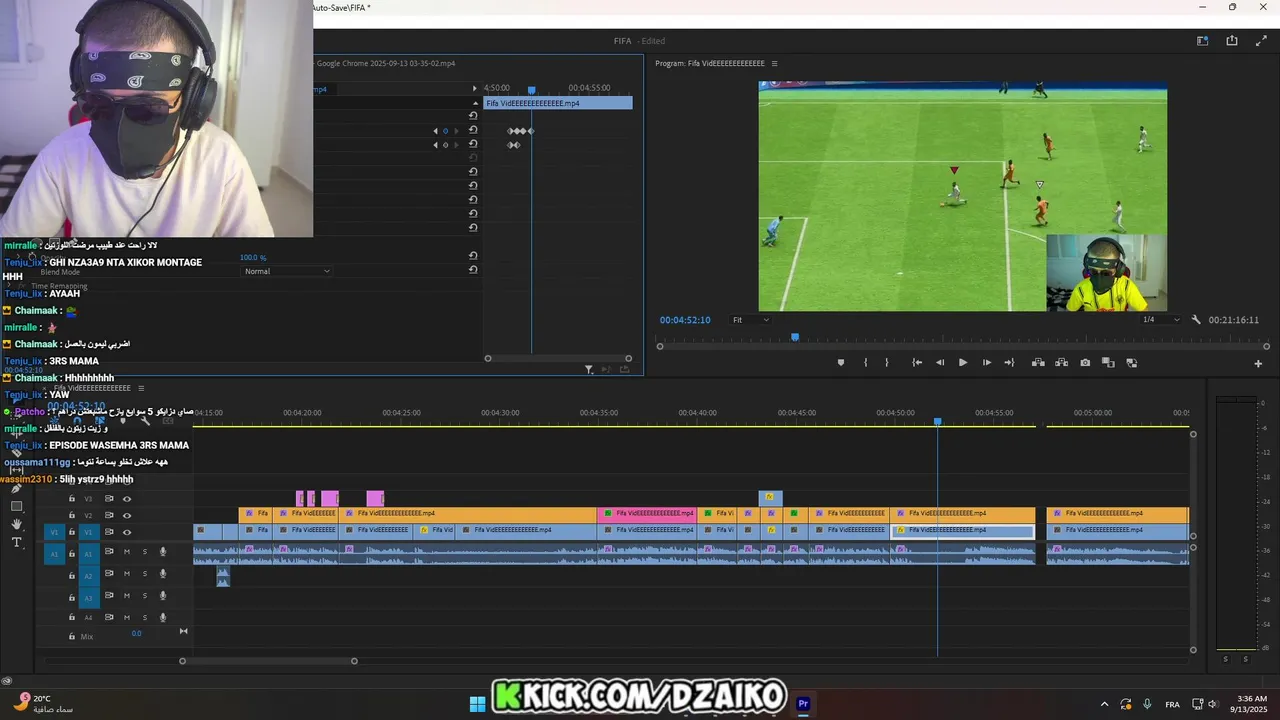Click the Mark In button
Viewport: 1280px width, 720px height.
tap(865, 363)
